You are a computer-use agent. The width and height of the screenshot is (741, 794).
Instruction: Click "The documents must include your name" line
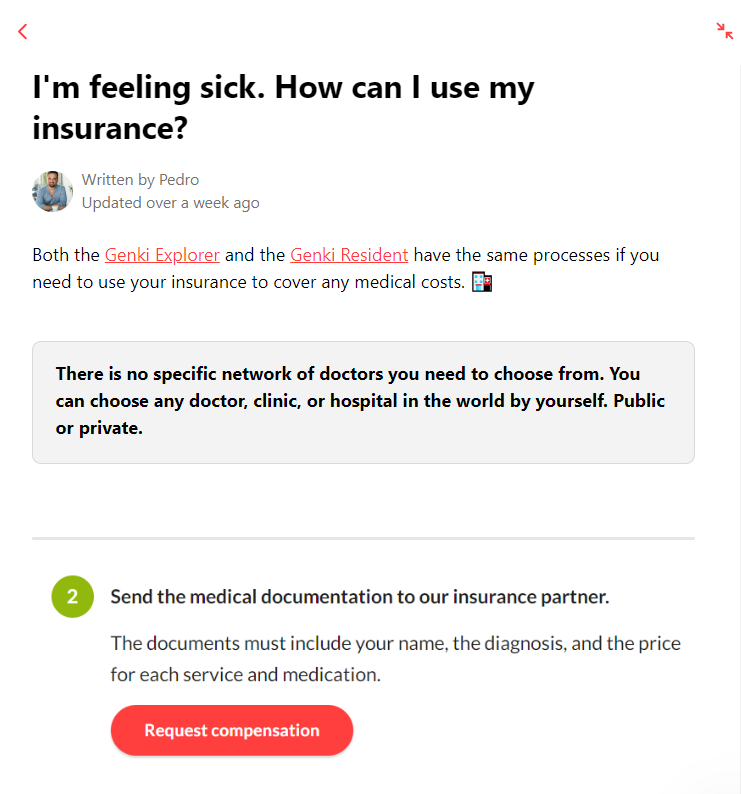coord(395,643)
